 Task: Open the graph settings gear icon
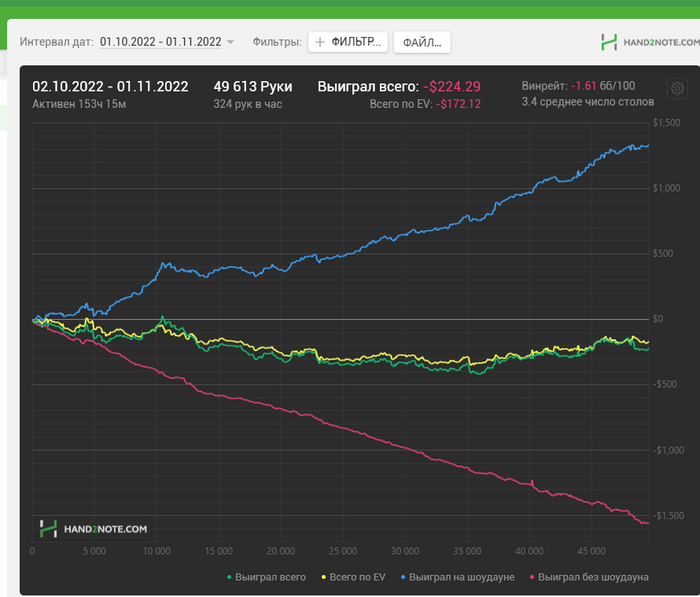pos(677,88)
